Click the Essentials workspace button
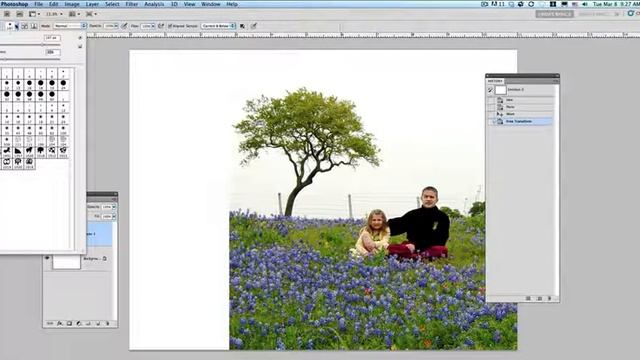640x360 pixels. 554,14
